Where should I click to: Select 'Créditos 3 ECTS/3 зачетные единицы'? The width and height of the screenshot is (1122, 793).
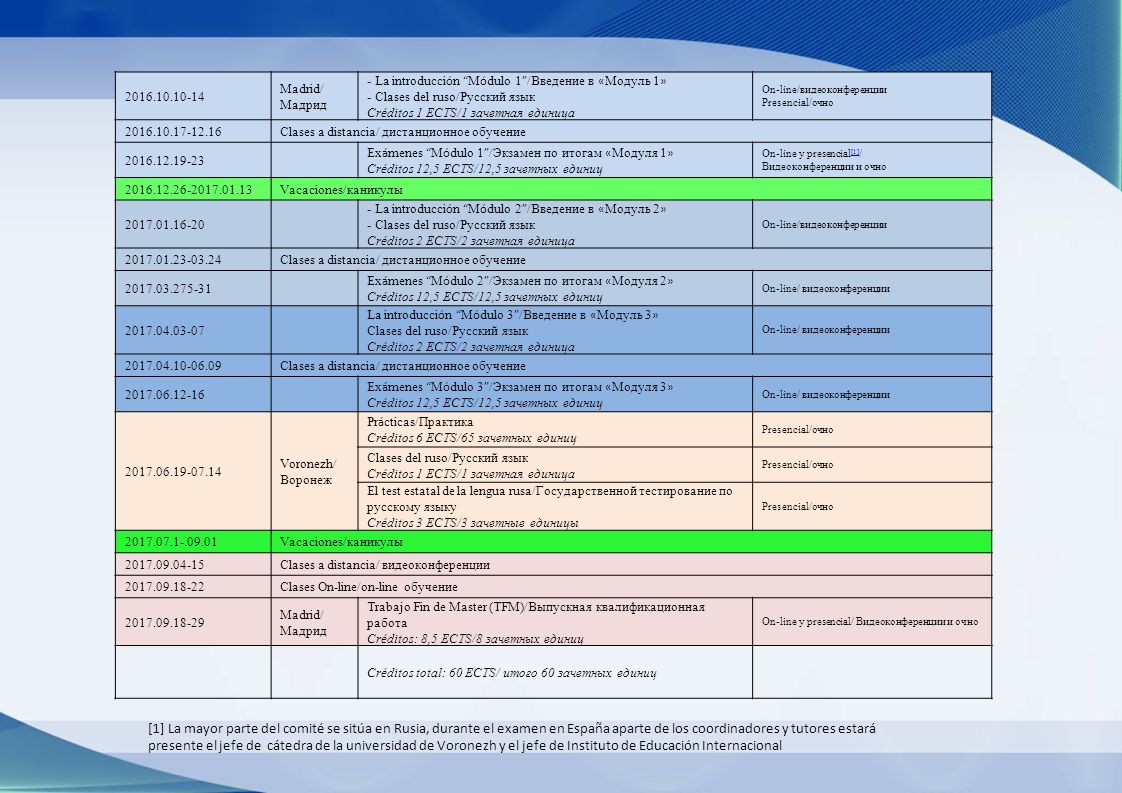[x=473, y=522]
